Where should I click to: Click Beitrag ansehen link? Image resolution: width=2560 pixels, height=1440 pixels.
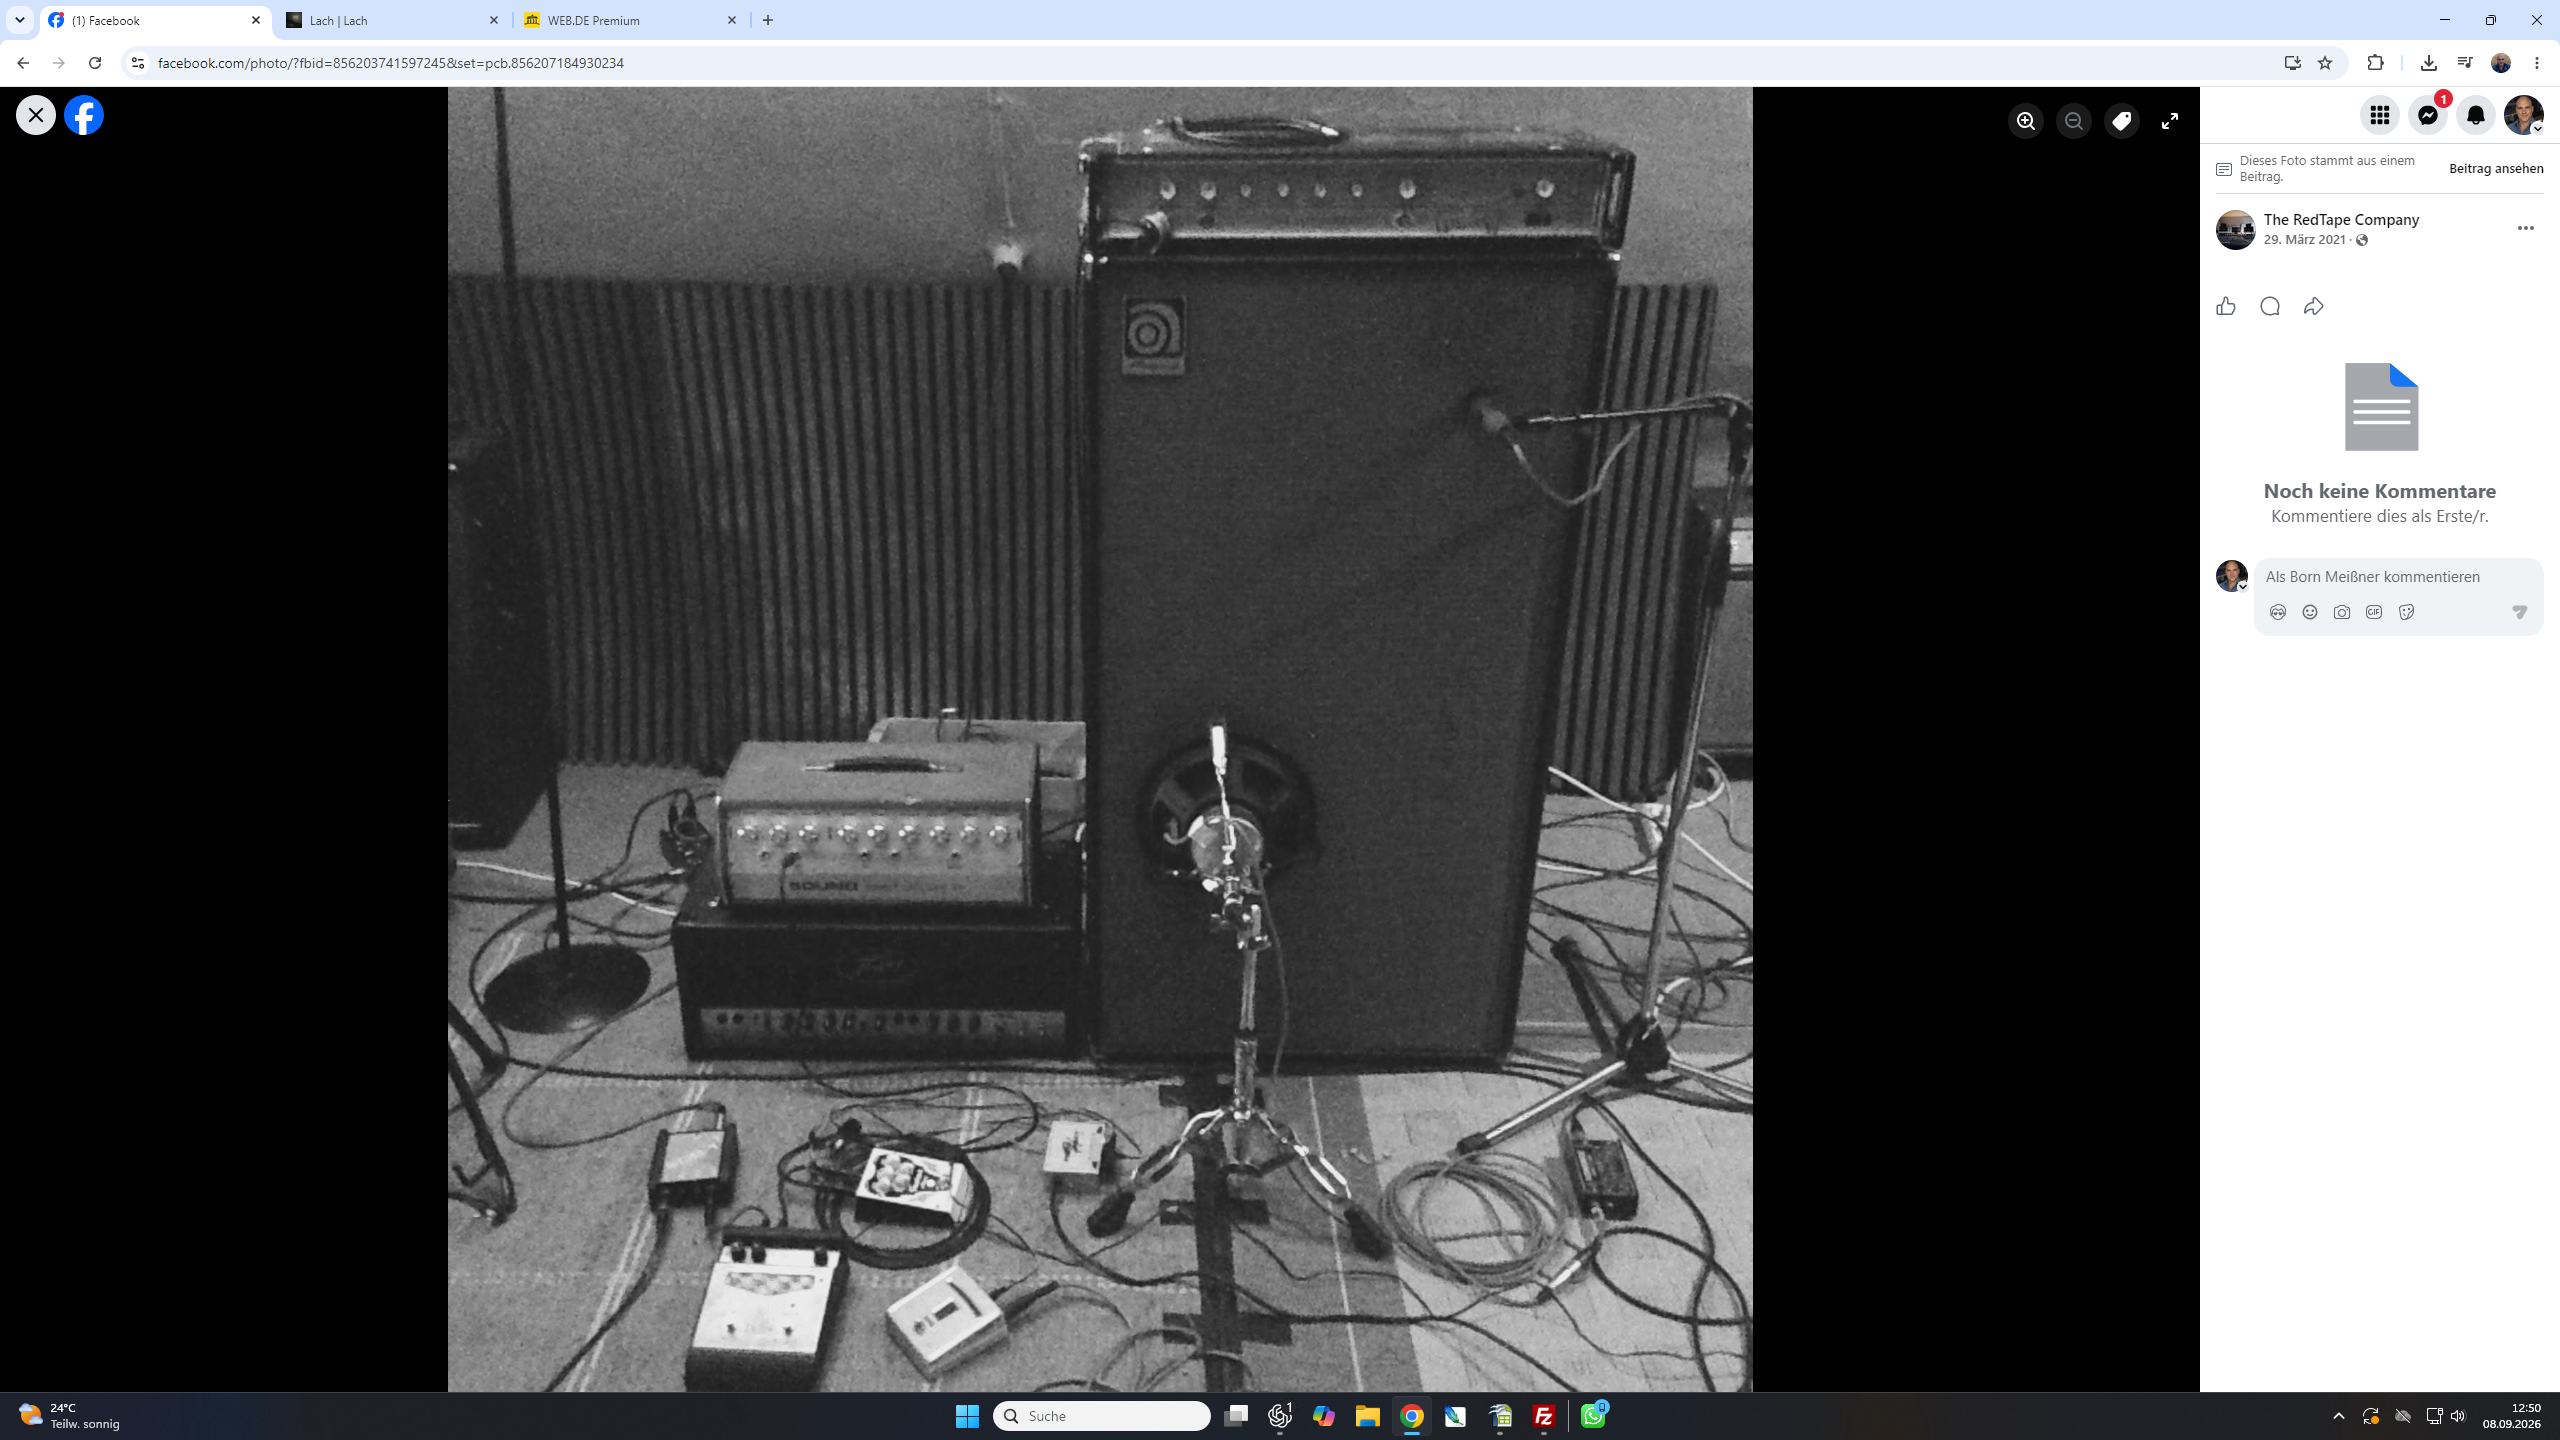click(2496, 169)
